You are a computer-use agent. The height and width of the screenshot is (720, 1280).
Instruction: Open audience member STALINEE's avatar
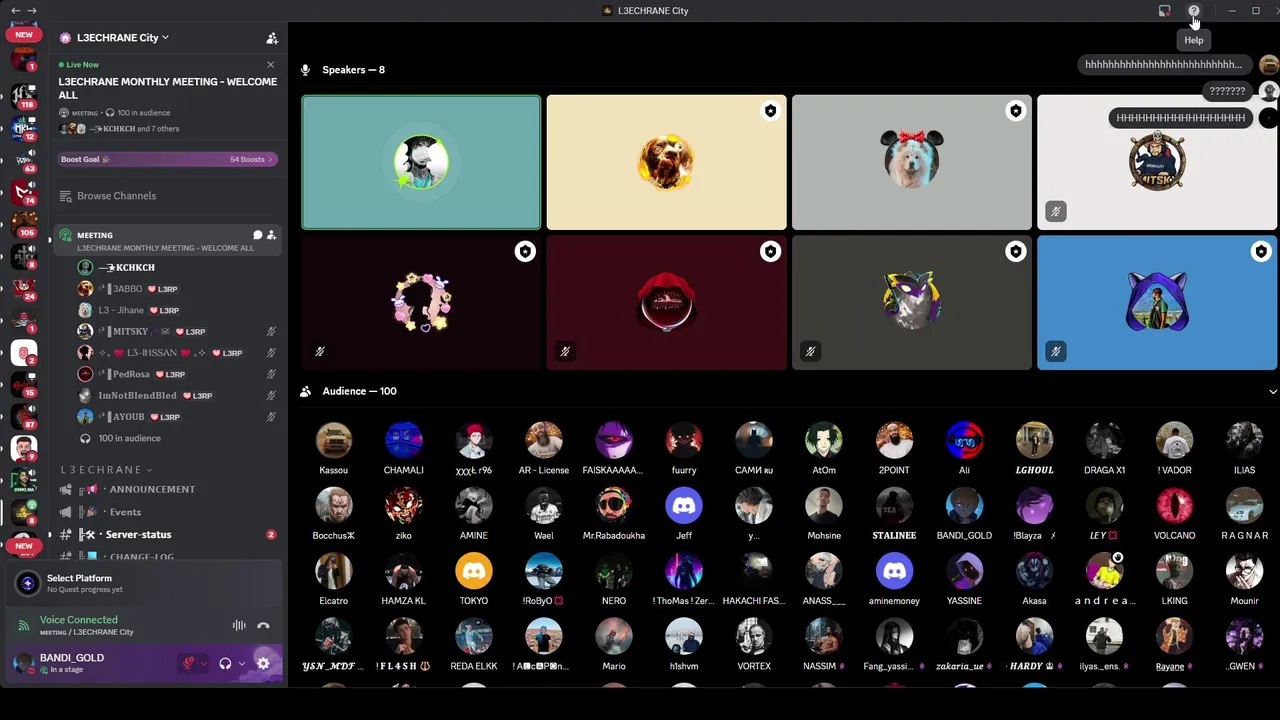click(x=894, y=506)
